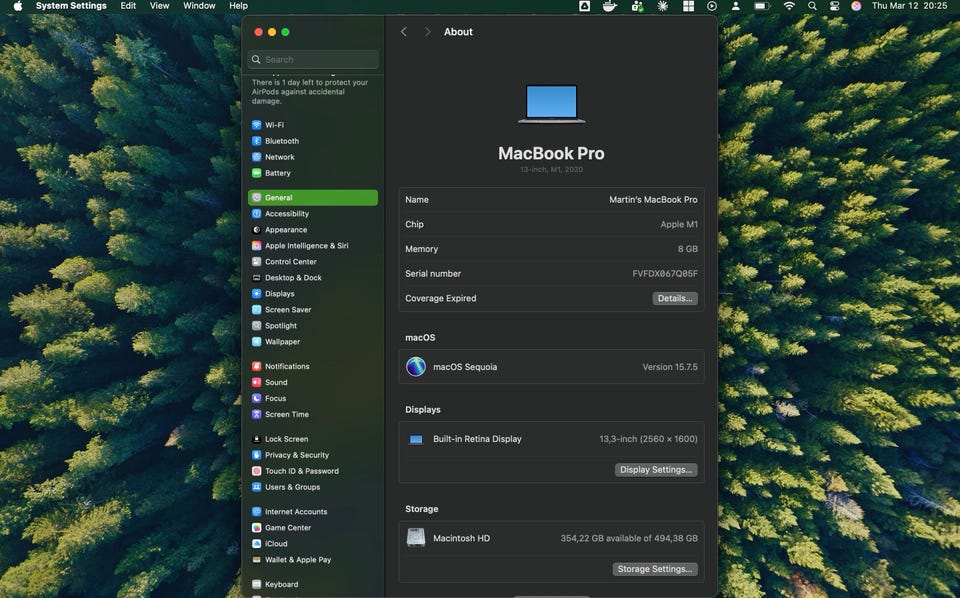Screen dimensions: 960x598
Task: Select the Screen Time sidebar item
Action: (286, 414)
